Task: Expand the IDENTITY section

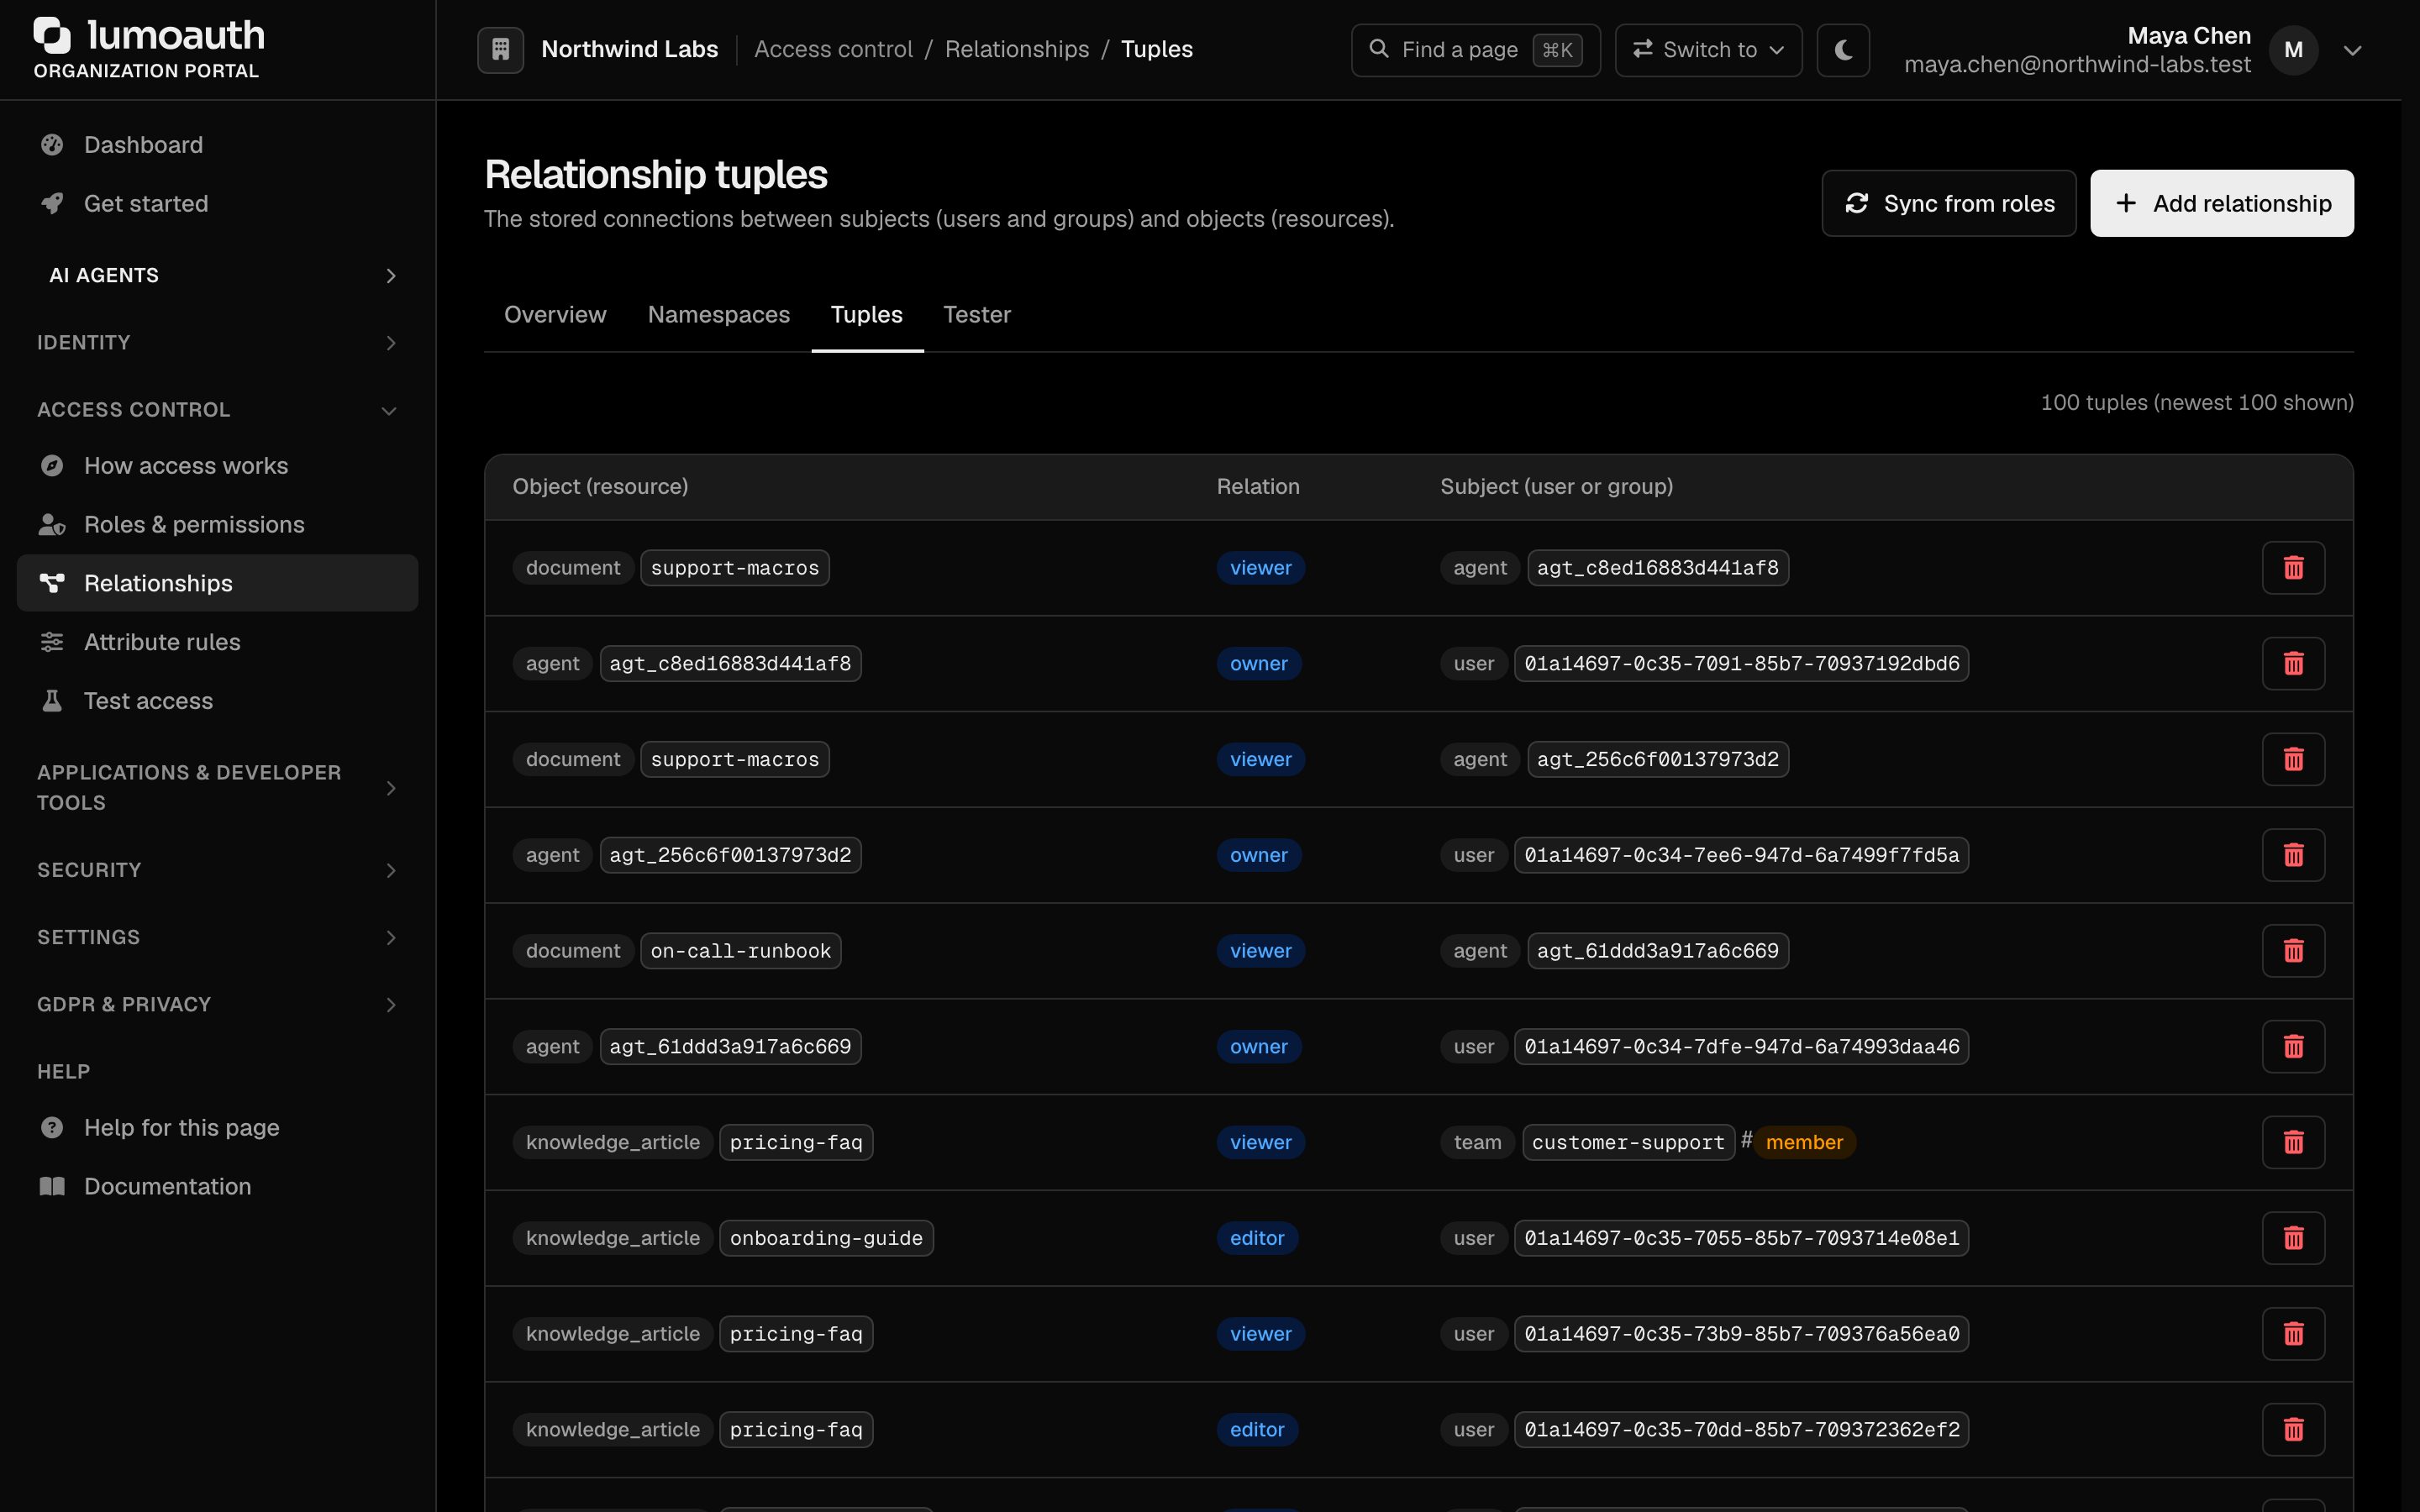Action: 217,343
